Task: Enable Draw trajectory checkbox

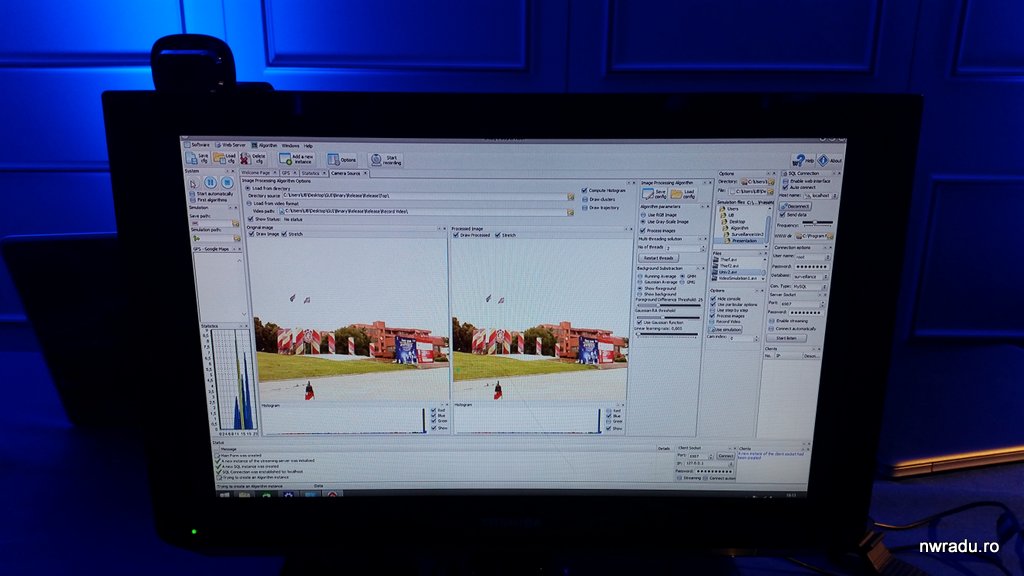Action: [584, 208]
